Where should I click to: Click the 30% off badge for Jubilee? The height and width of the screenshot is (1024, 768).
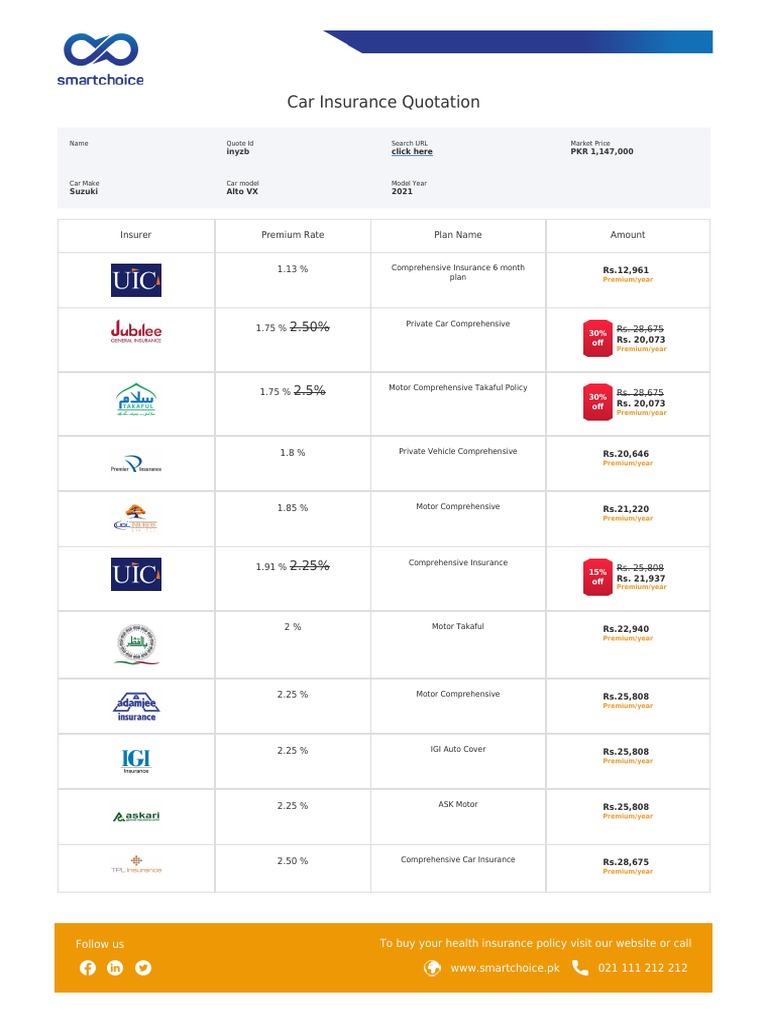pyautogui.click(x=598, y=338)
